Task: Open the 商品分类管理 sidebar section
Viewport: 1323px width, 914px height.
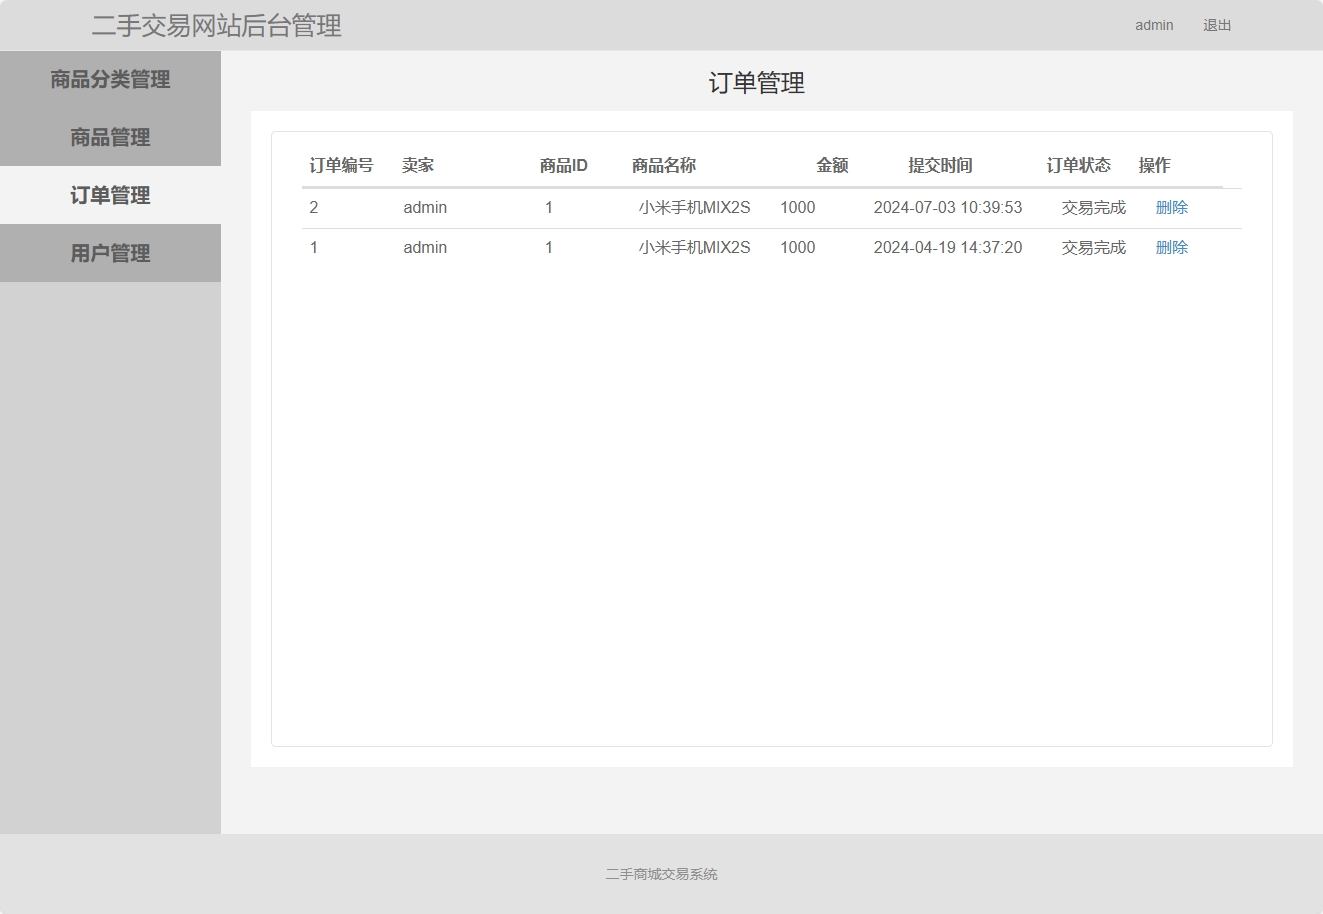Action: click(x=110, y=79)
